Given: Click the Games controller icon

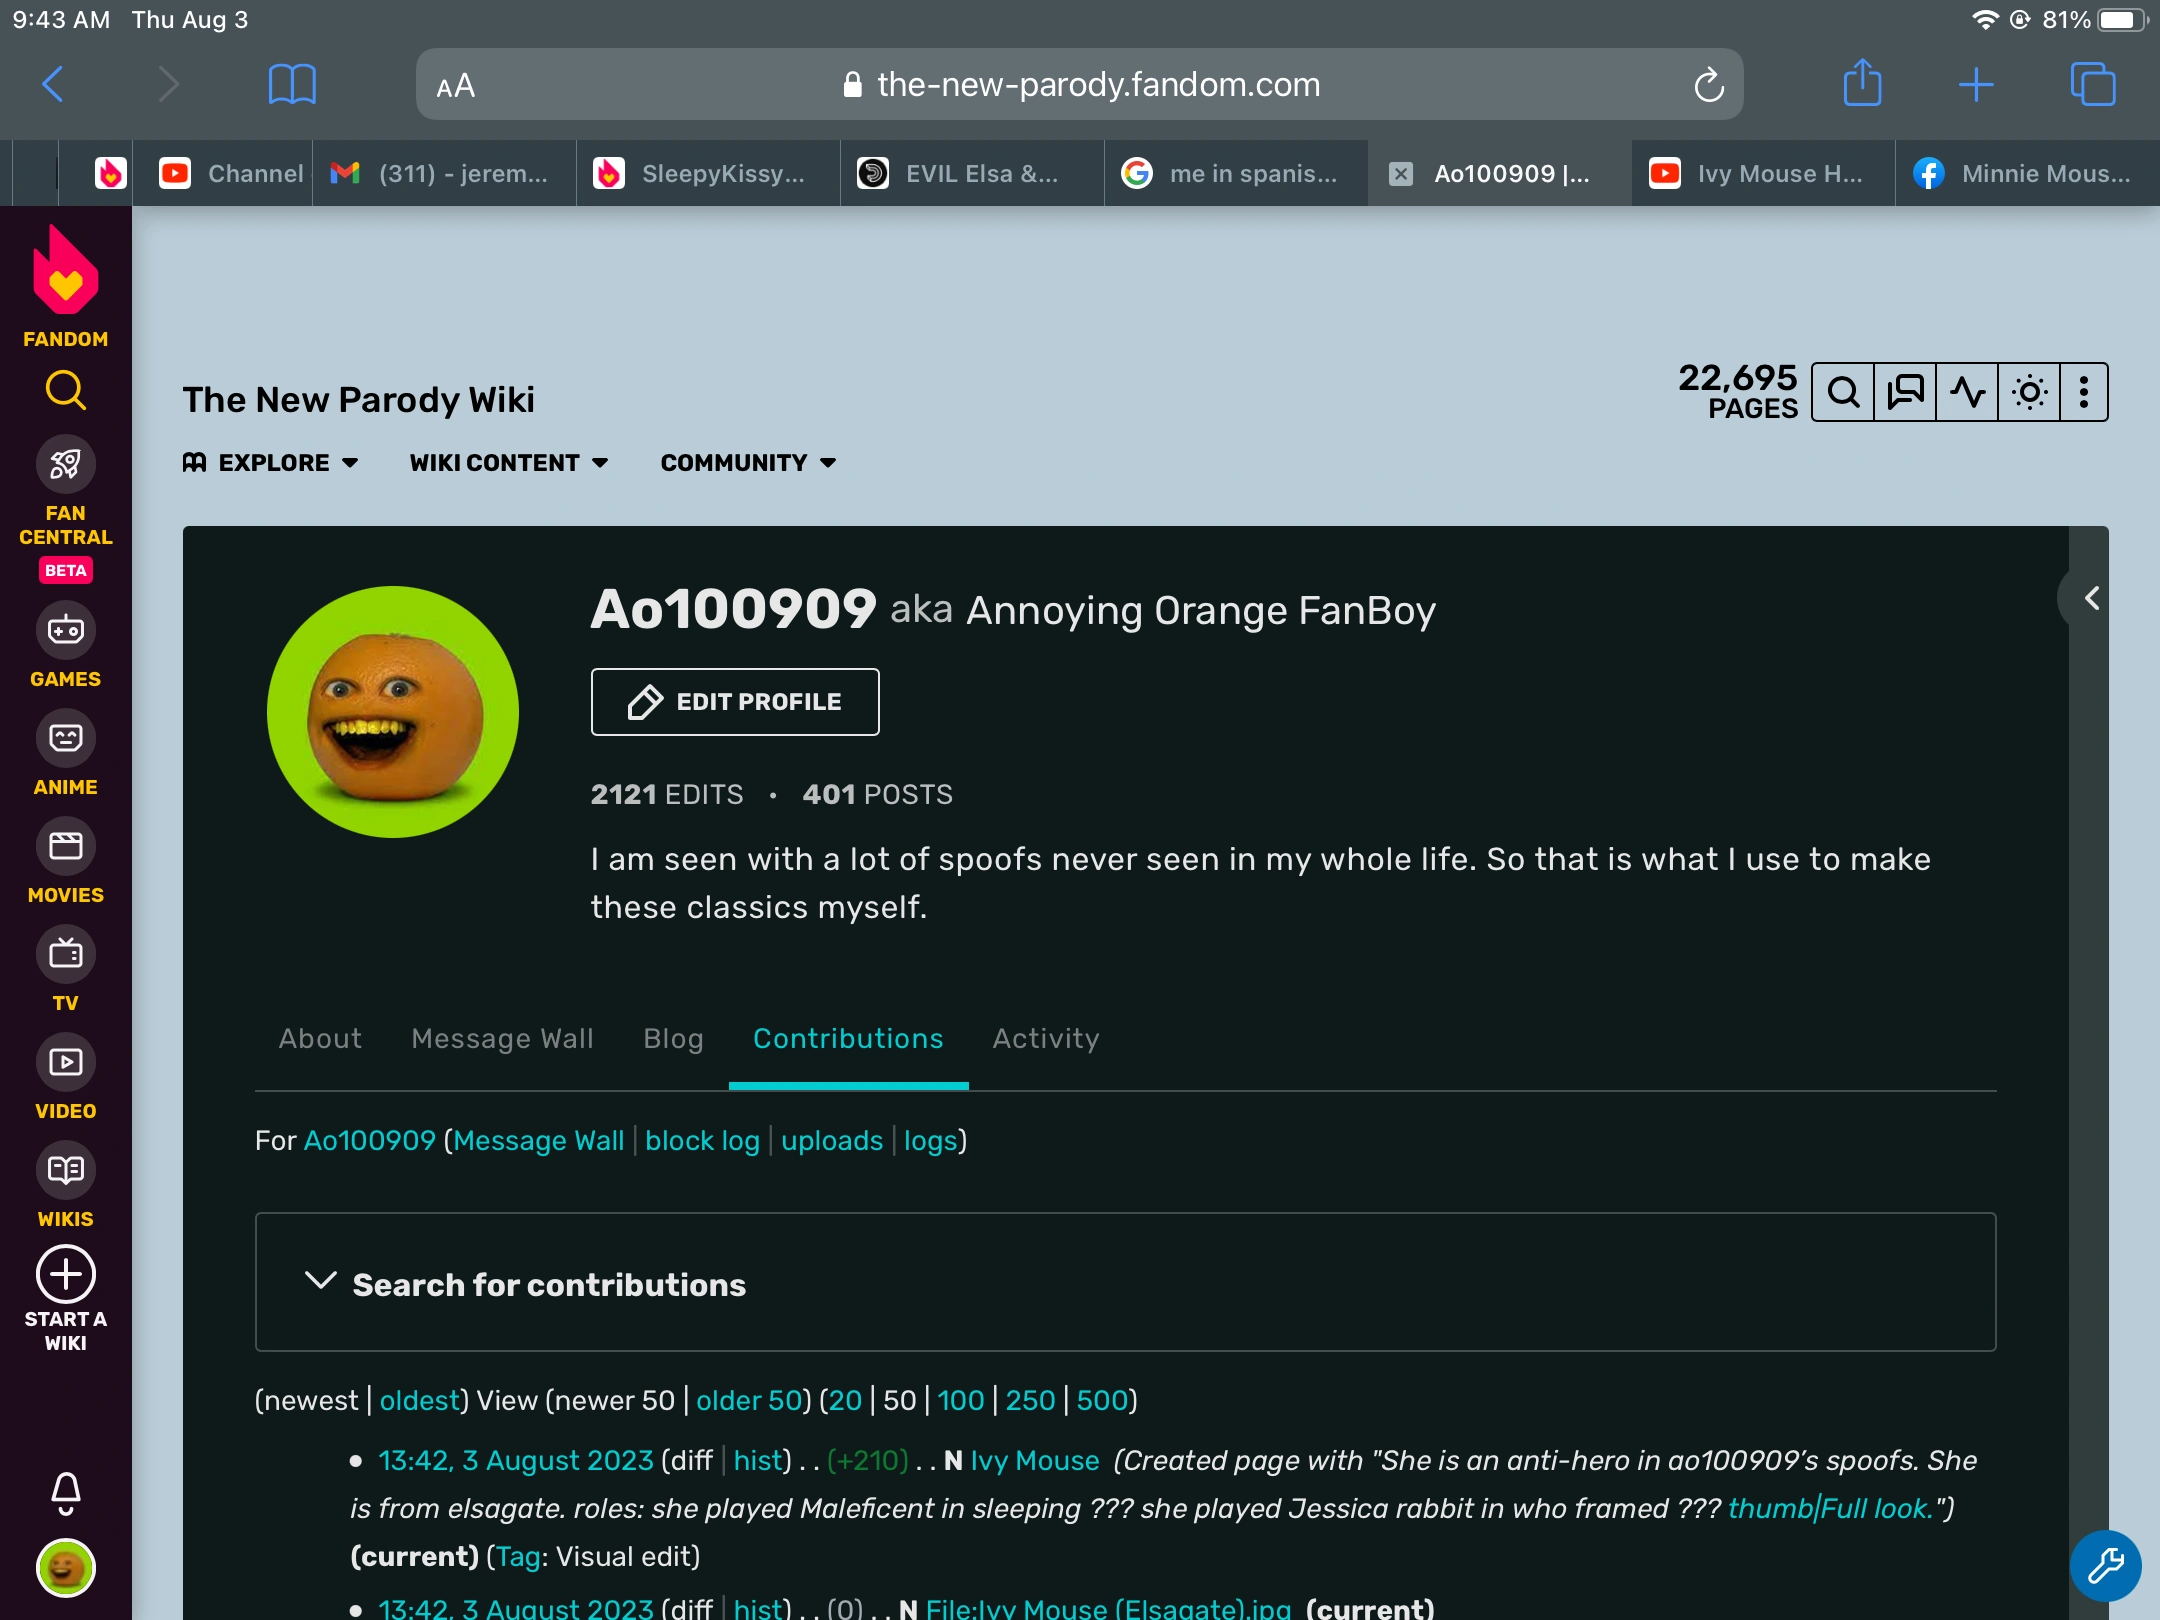Looking at the screenshot, I should pos(65,631).
